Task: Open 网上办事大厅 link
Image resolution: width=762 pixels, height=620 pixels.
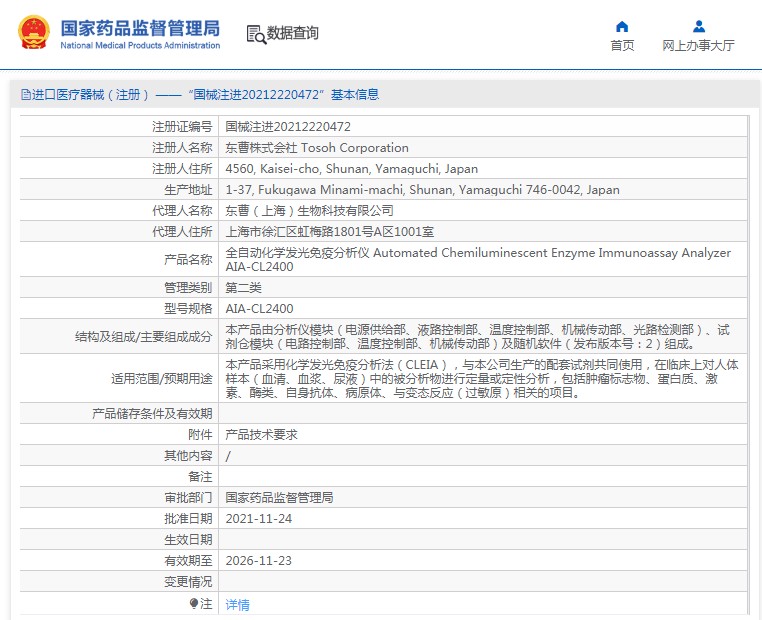Action: point(698,45)
